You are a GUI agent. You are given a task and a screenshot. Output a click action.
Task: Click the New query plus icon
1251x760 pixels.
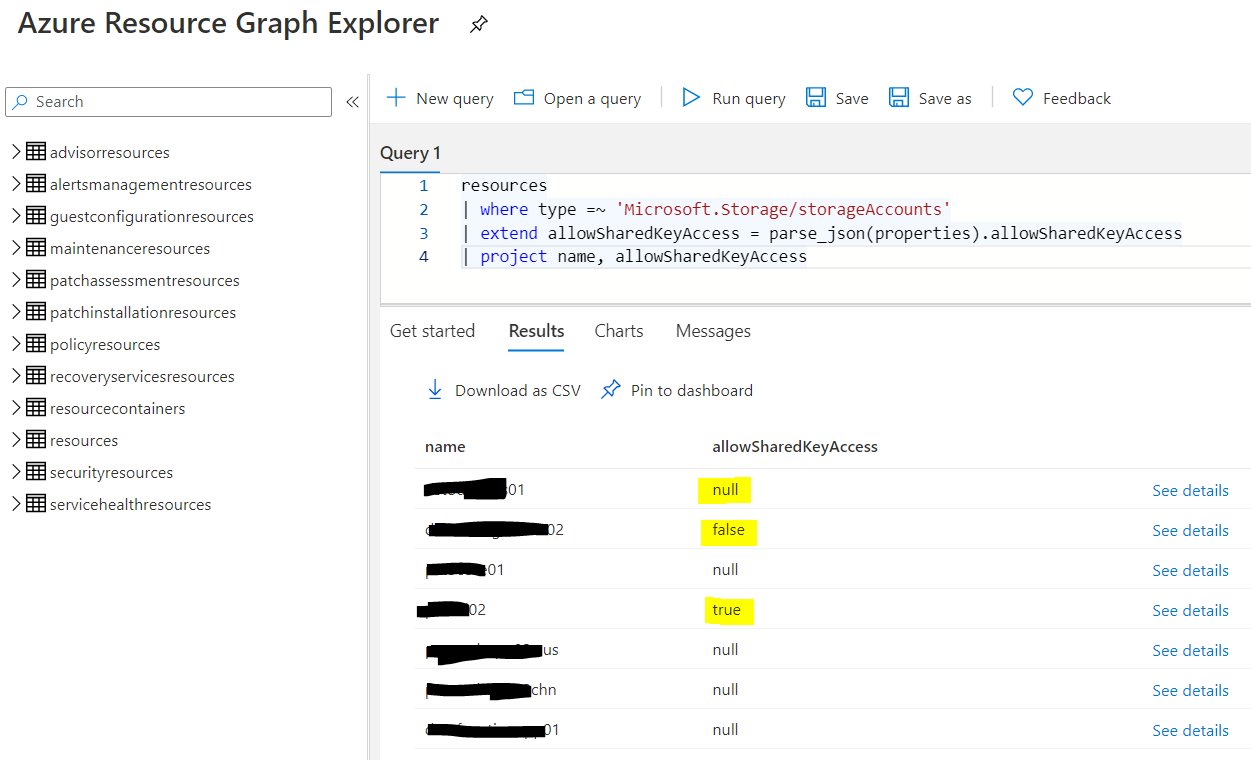(x=396, y=98)
